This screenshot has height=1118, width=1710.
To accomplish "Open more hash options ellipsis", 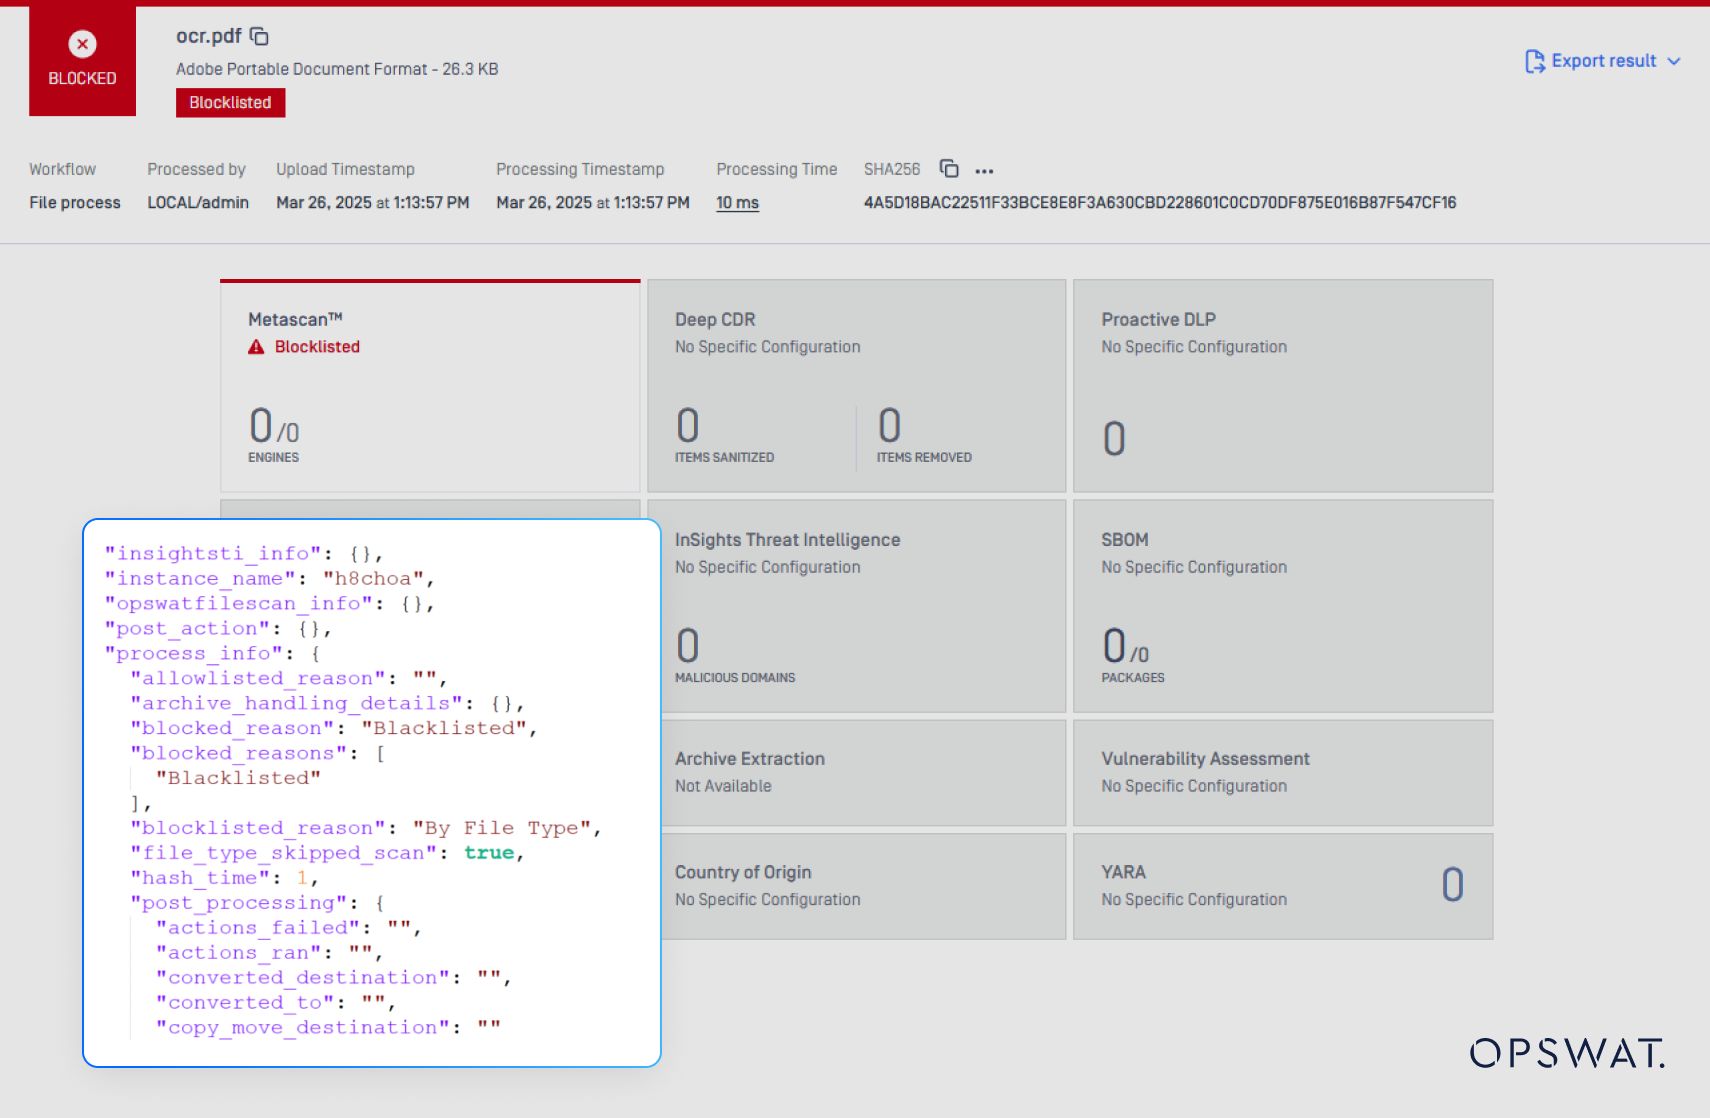I will tap(984, 171).
